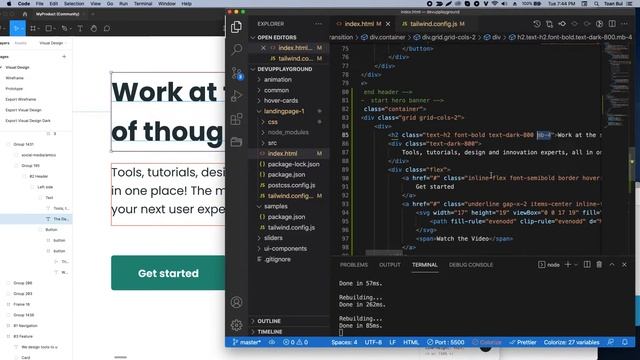The image size is (640, 360).
Task: Click Spaces: 4 indentation setting
Action: 344,342
